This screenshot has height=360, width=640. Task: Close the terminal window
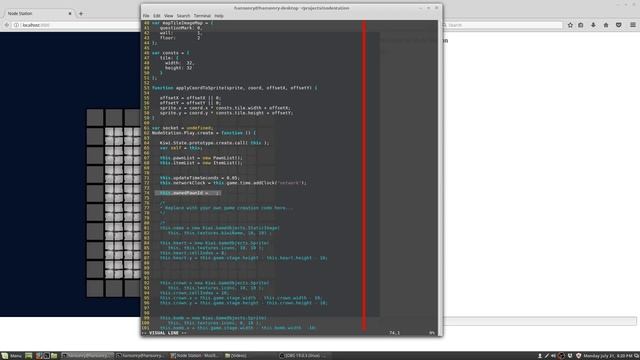[x=436, y=8]
